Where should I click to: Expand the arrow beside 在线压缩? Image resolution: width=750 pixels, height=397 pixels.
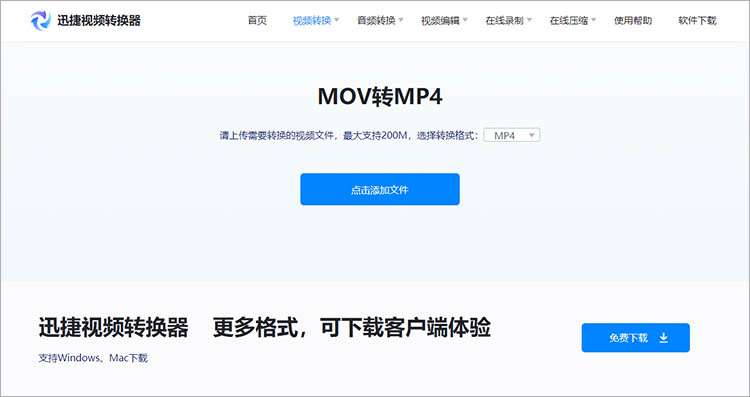click(x=593, y=20)
